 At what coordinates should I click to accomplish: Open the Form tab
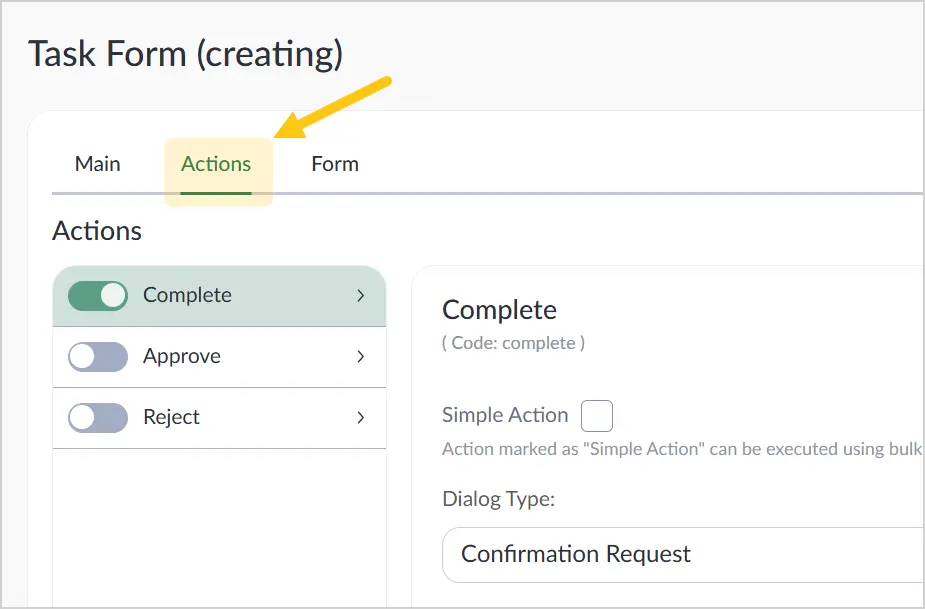335,163
